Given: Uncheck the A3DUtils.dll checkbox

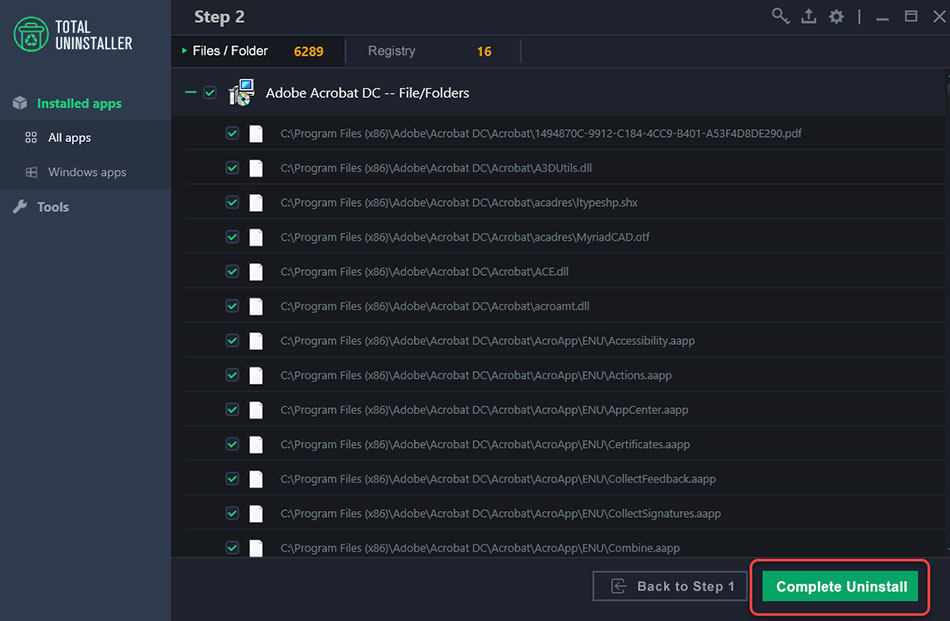Looking at the screenshot, I should [232, 168].
